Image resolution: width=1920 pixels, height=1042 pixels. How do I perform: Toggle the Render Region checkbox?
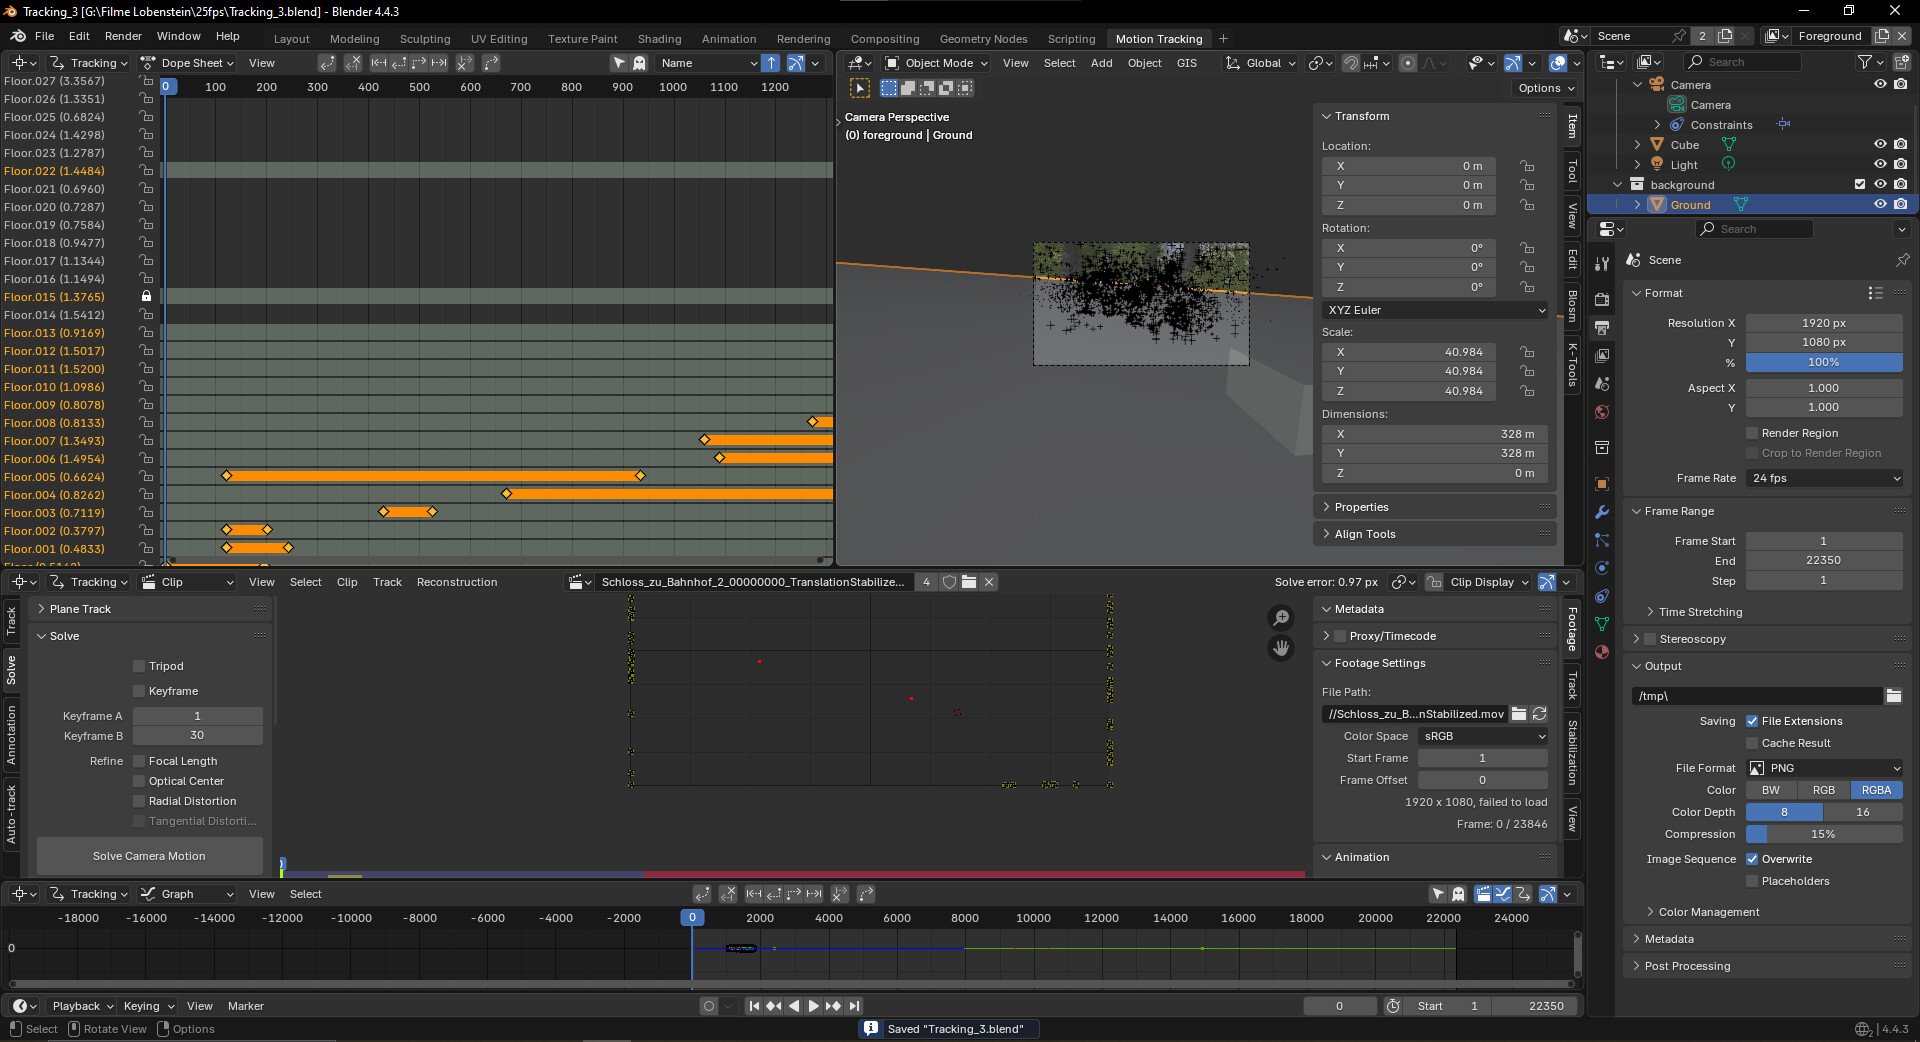pos(1752,433)
